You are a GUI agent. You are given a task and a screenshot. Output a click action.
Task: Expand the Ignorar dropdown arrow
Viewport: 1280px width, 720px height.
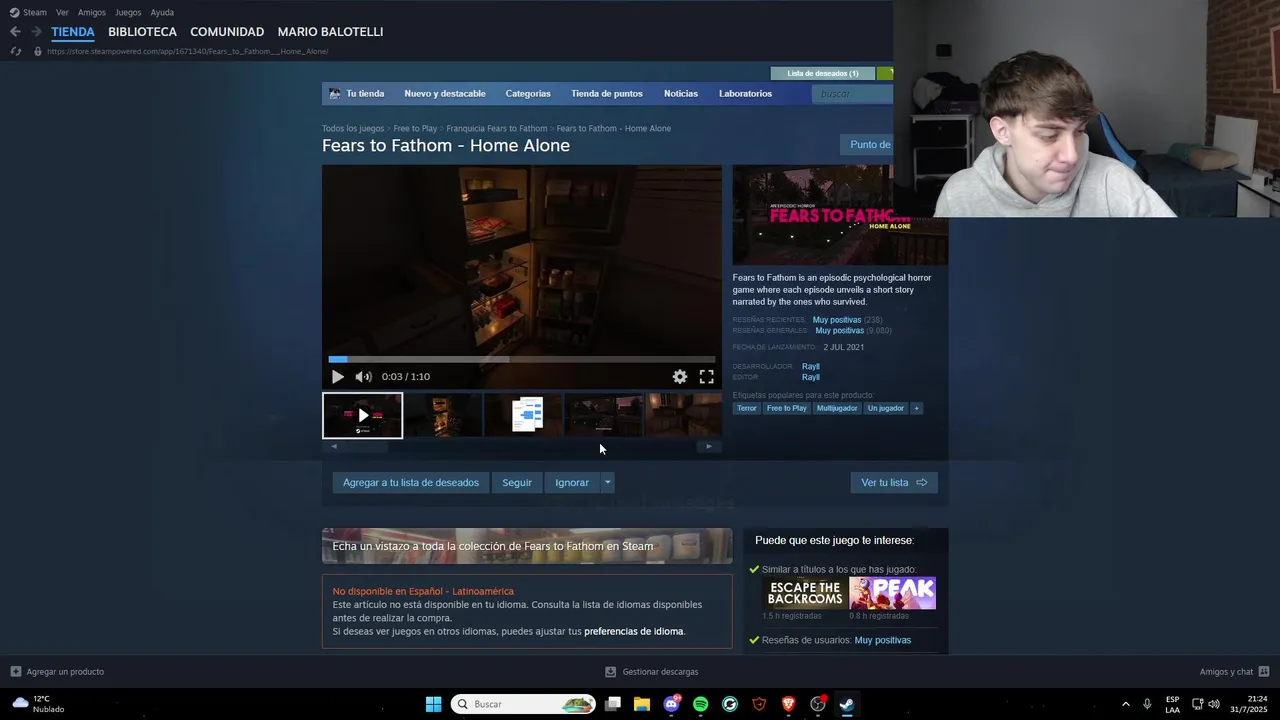coord(607,483)
